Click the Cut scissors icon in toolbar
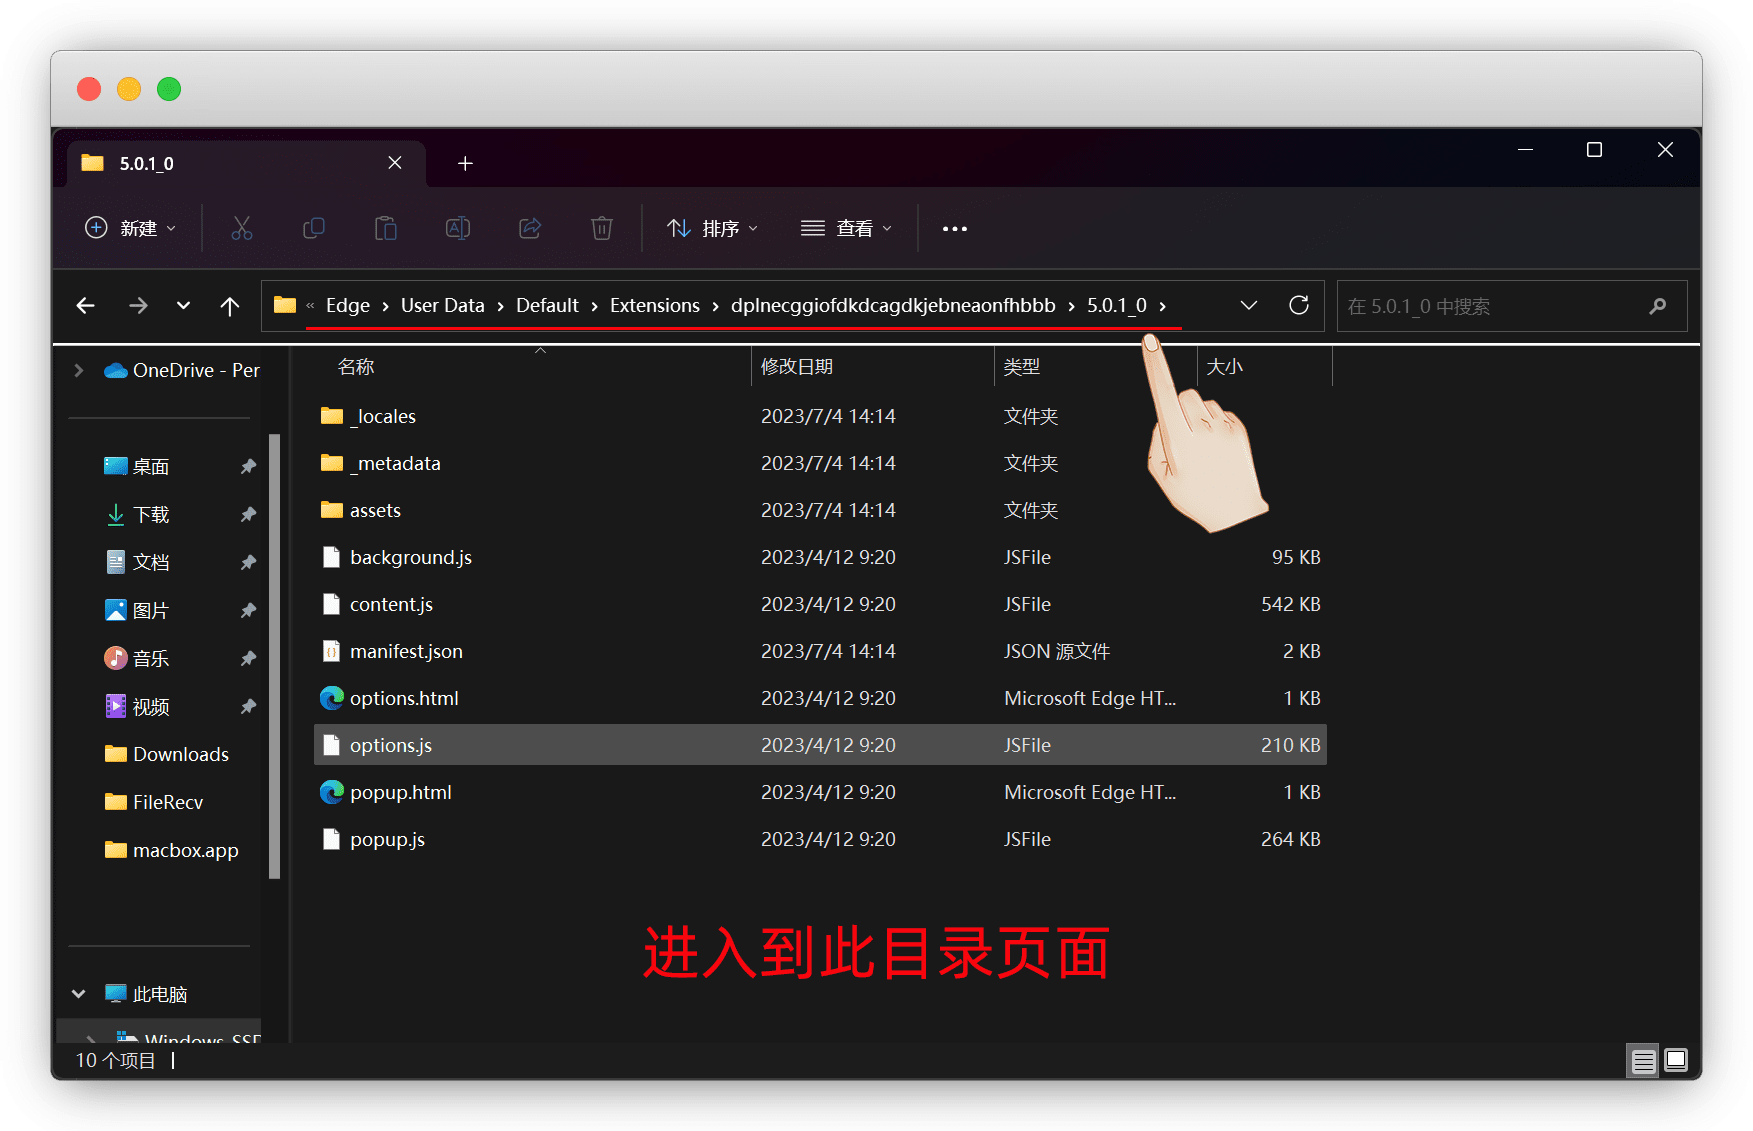Screen dimensions: 1753x1131 pyautogui.click(x=241, y=229)
